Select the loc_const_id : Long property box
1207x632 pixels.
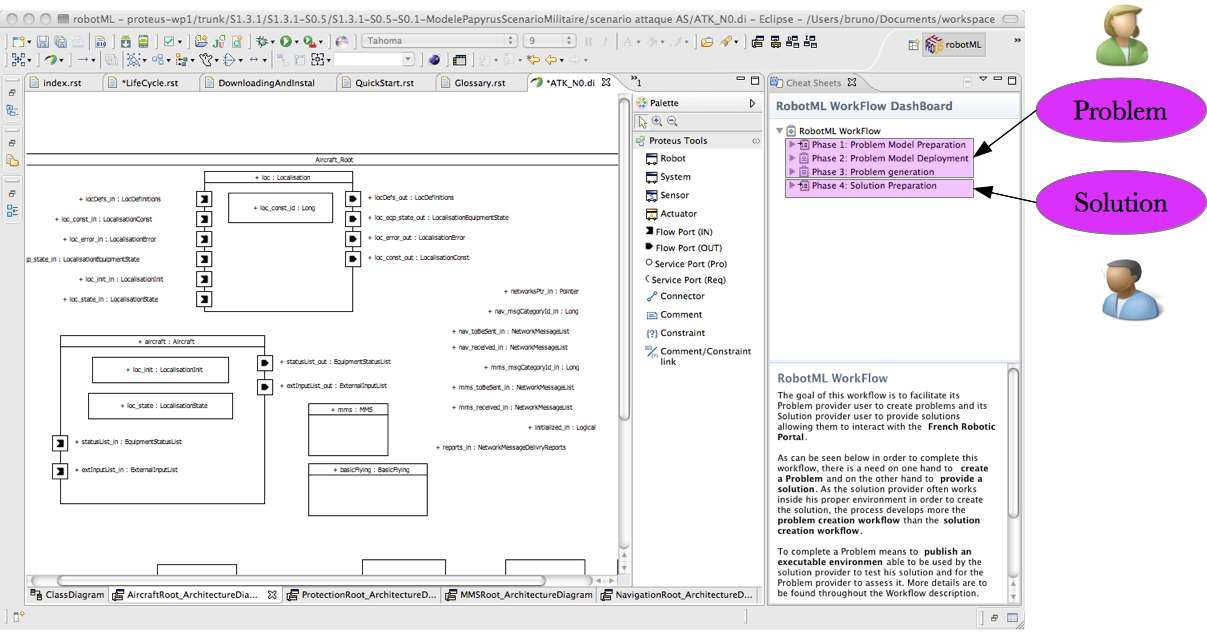coord(280,208)
